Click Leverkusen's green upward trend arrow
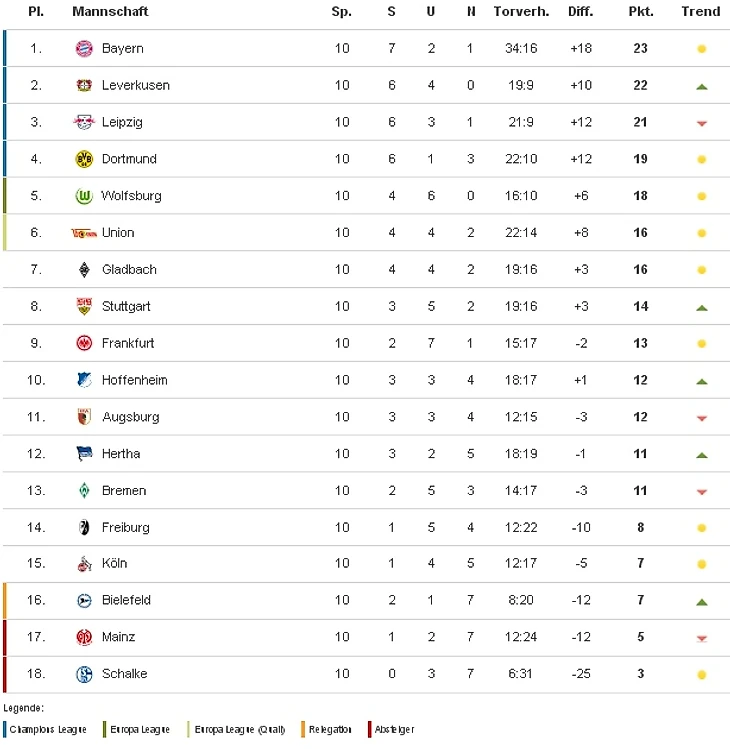The width and height of the screenshot is (730, 749). (701, 86)
